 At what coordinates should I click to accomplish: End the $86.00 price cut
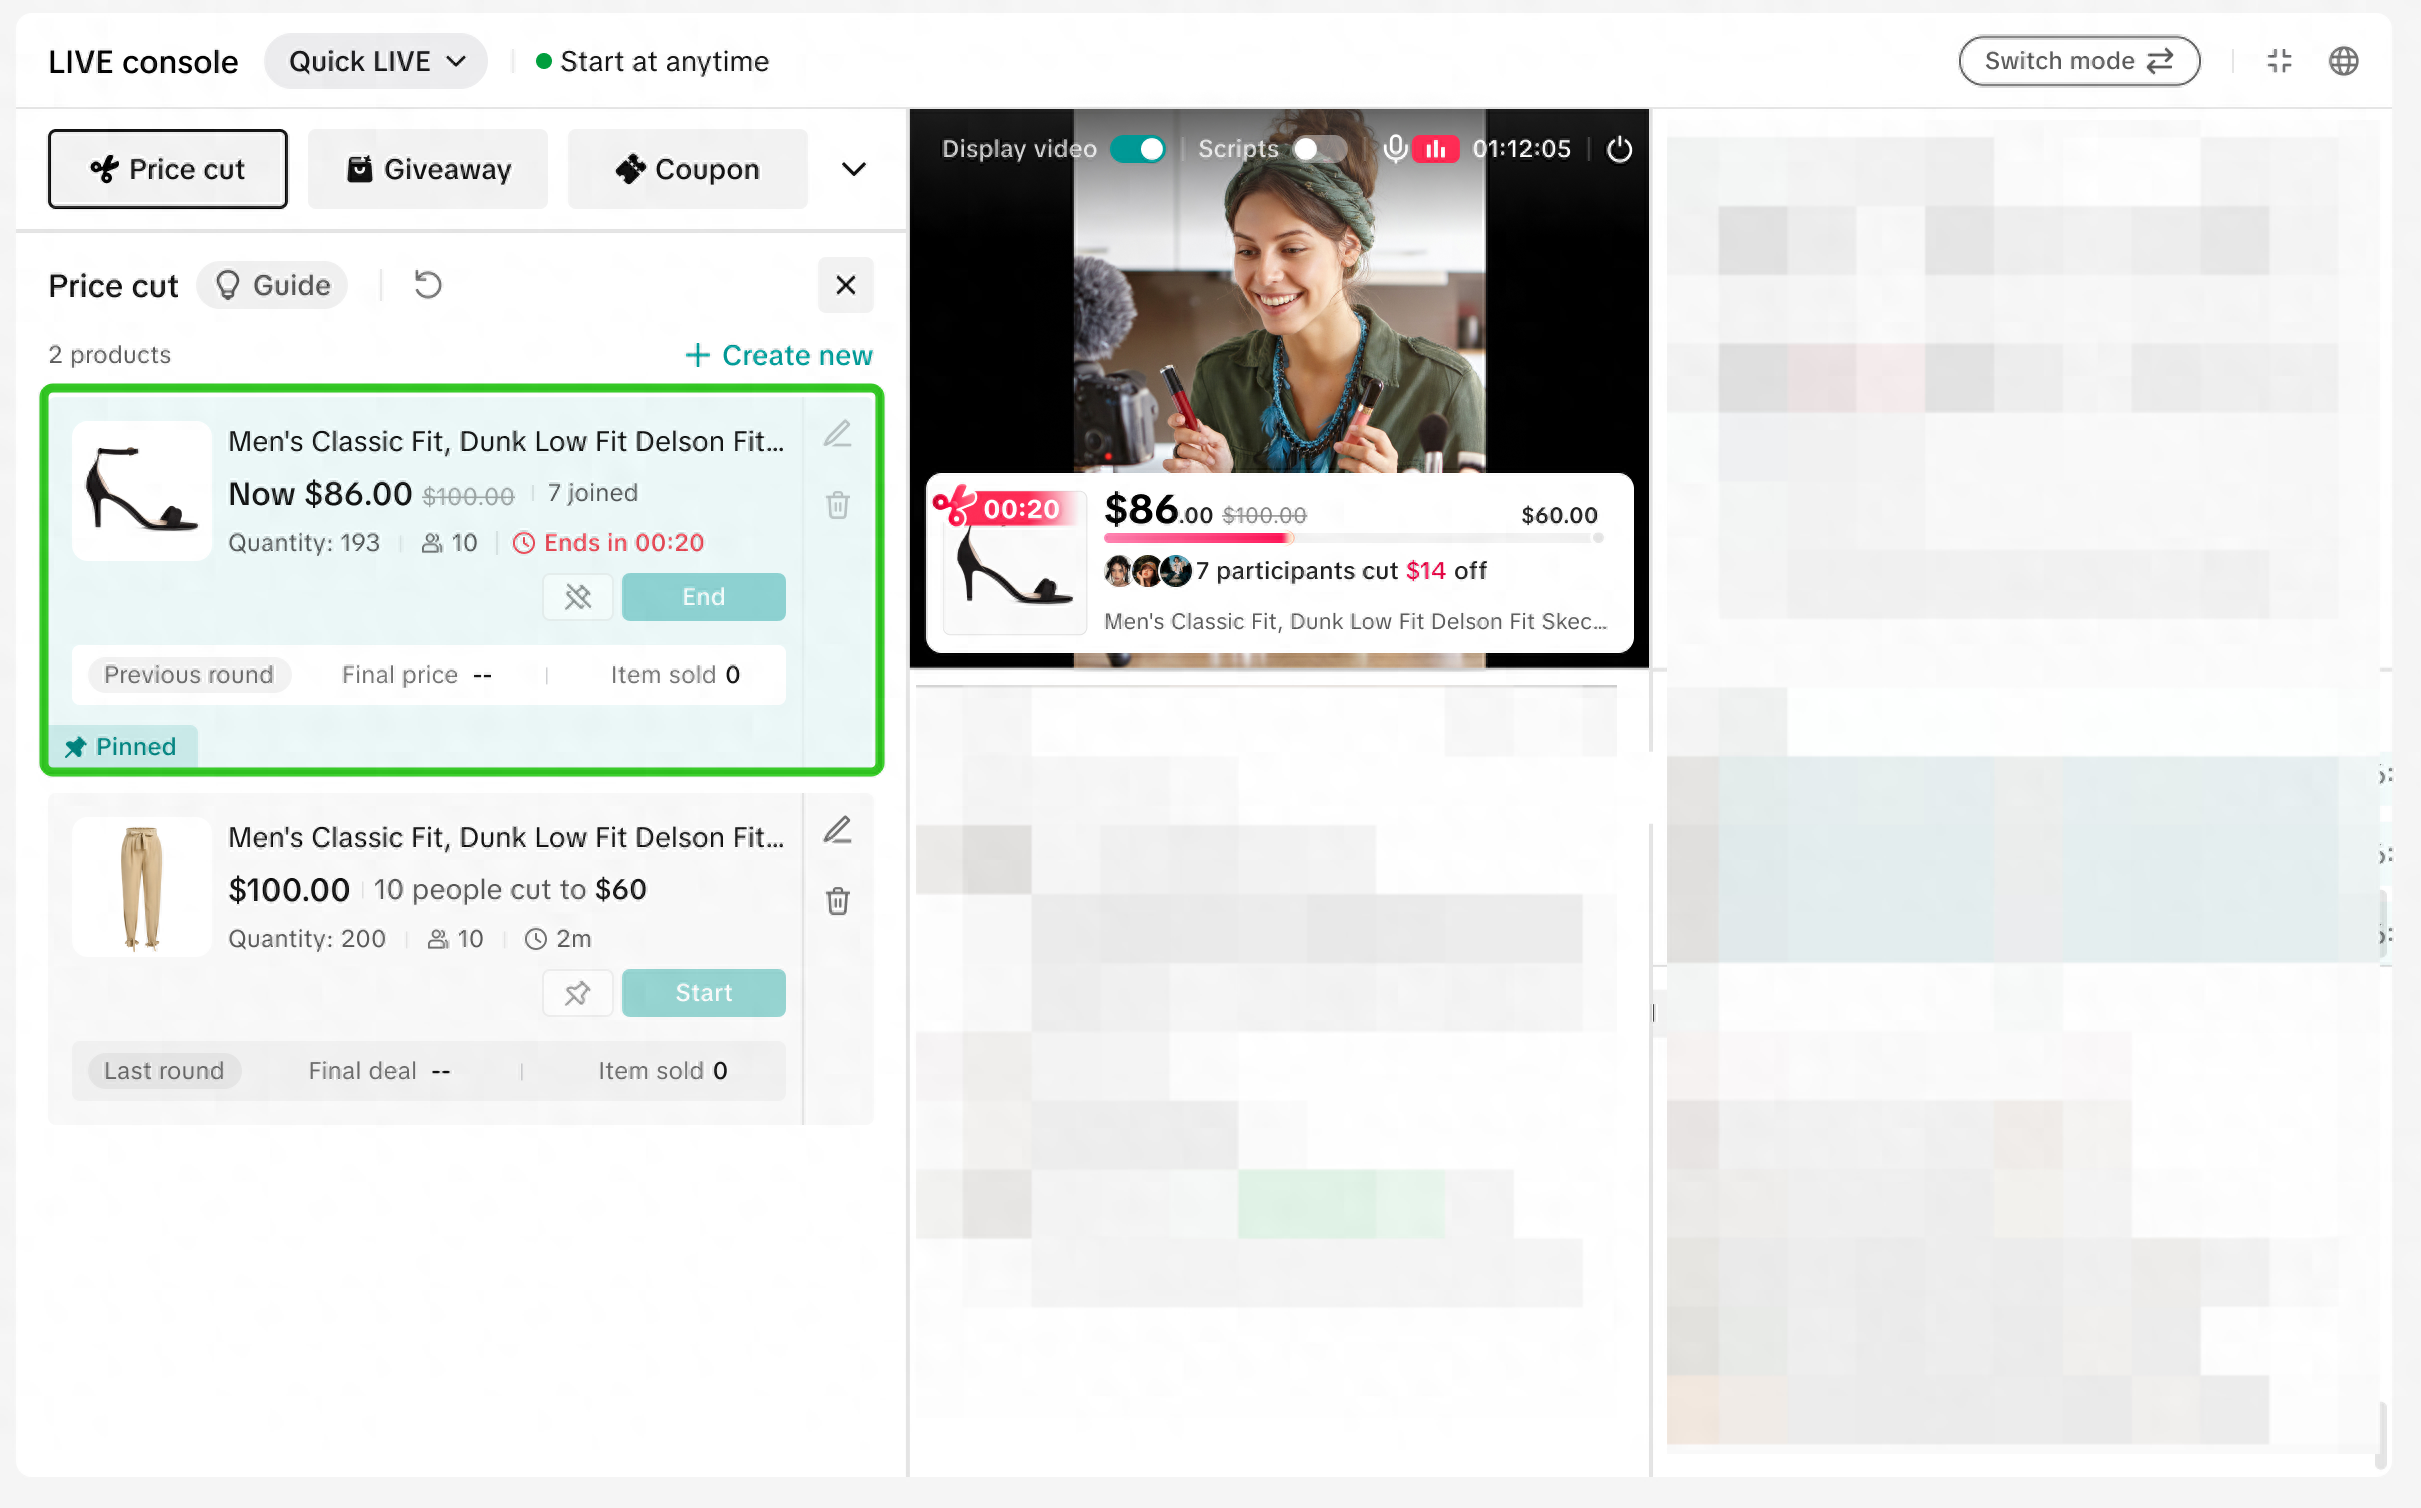[703, 597]
